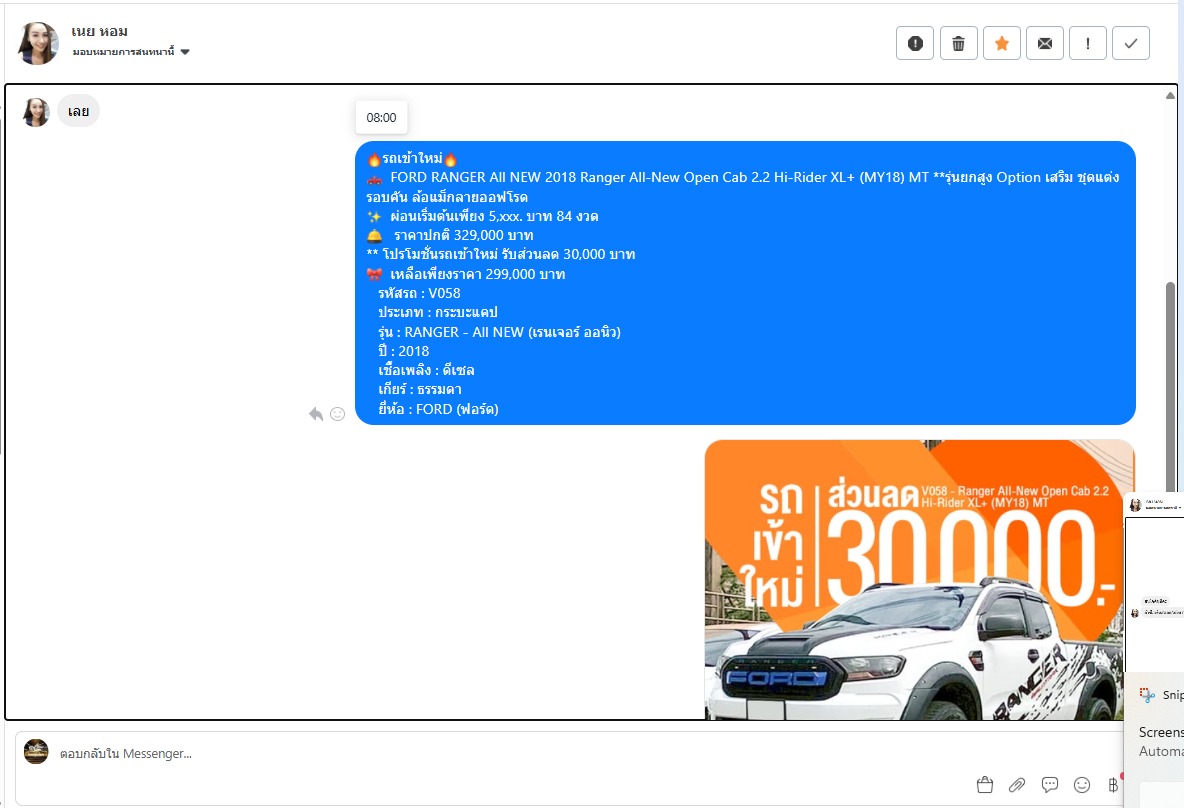Select the 329,000 baht regular price line
The height and width of the screenshot is (808, 1184).
(x=450, y=235)
